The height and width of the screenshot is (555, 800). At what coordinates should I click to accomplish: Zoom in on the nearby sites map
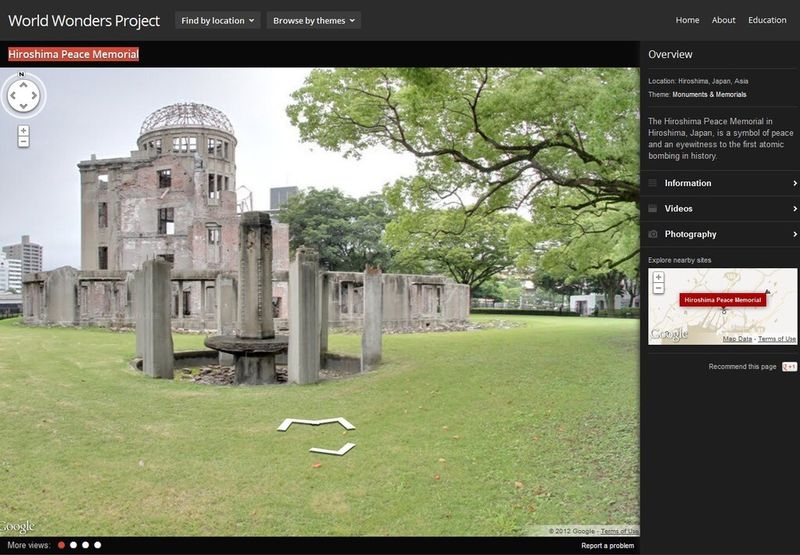click(659, 277)
